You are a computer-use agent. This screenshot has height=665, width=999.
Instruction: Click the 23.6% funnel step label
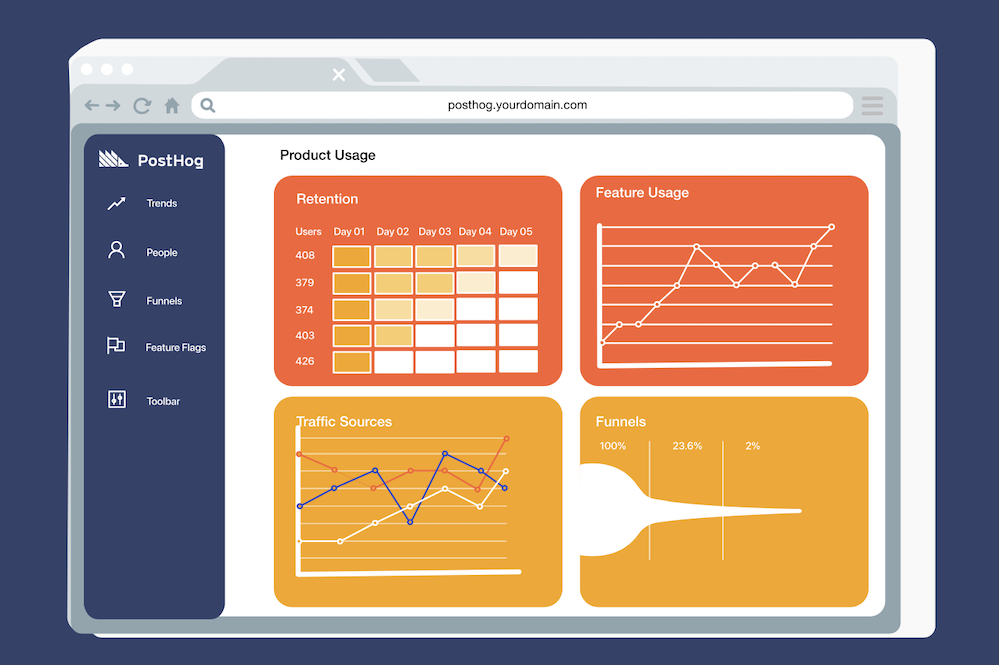click(x=687, y=446)
